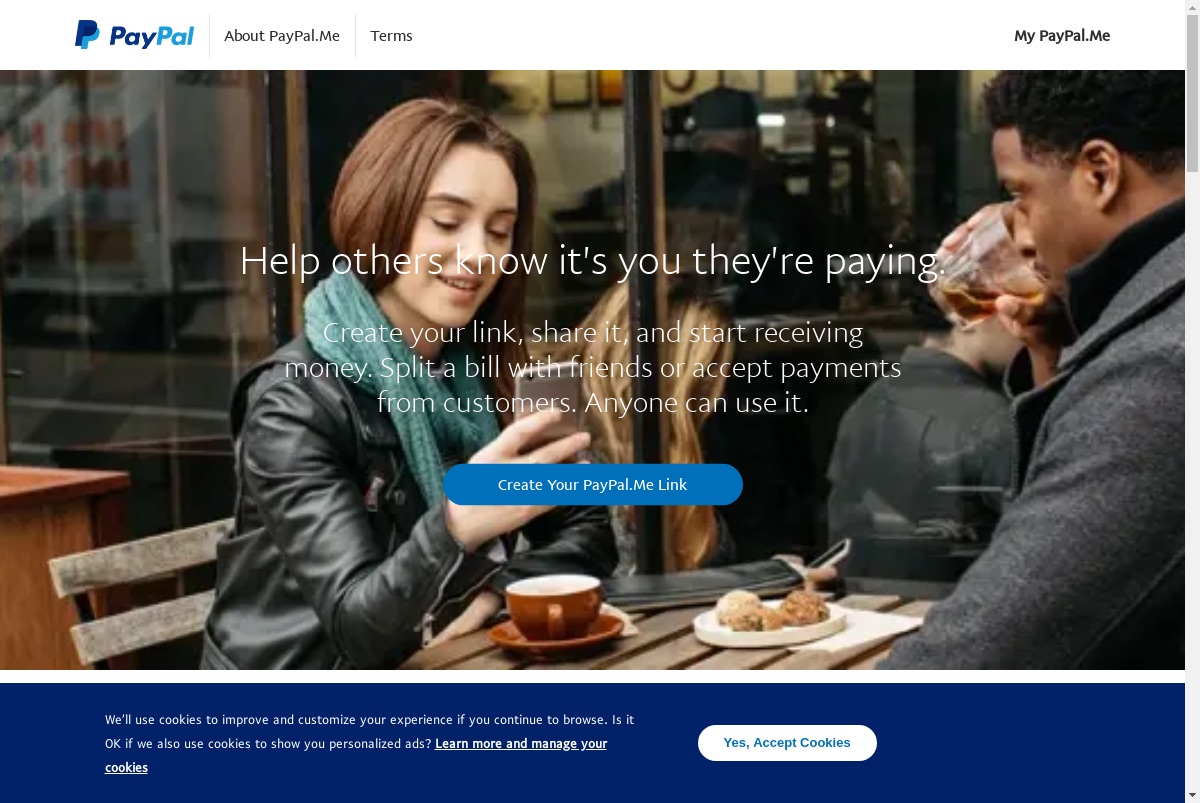Click the scrollbar up arrow
Screen dimensions: 1200x803
coord(1192,7)
